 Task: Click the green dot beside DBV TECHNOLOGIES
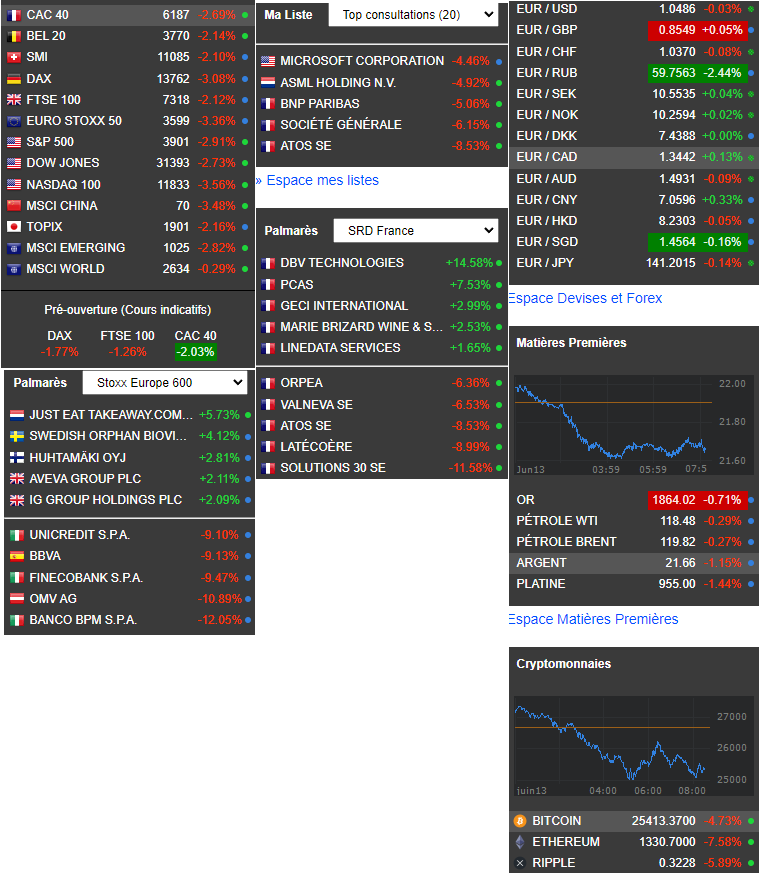(x=499, y=263)
